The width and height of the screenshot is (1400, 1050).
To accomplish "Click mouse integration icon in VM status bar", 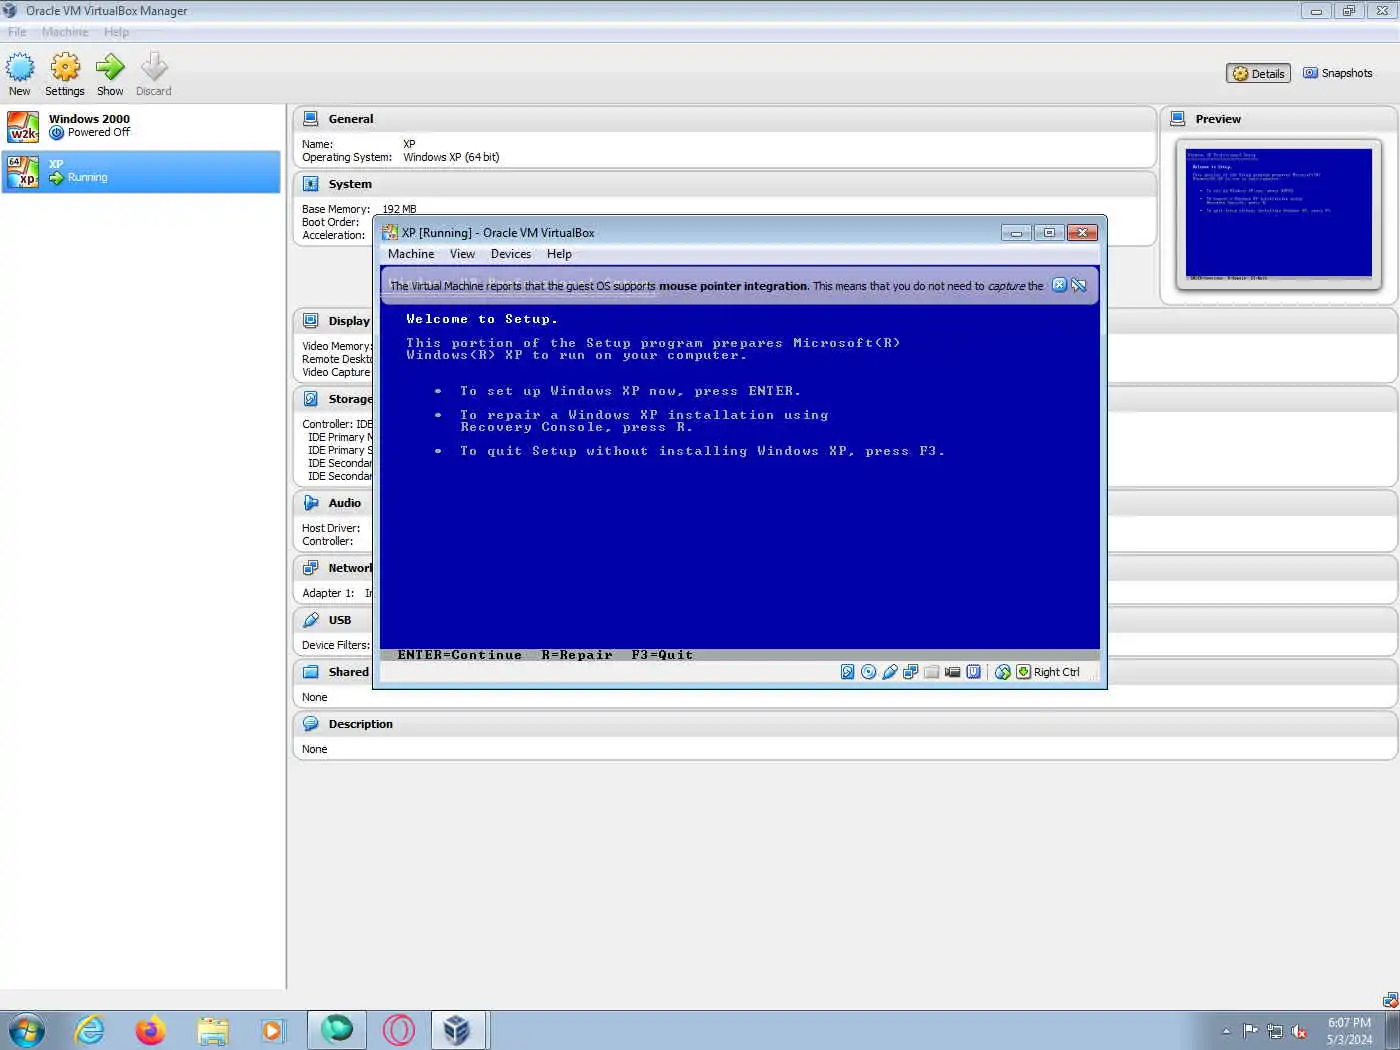I will point(1003,672).
